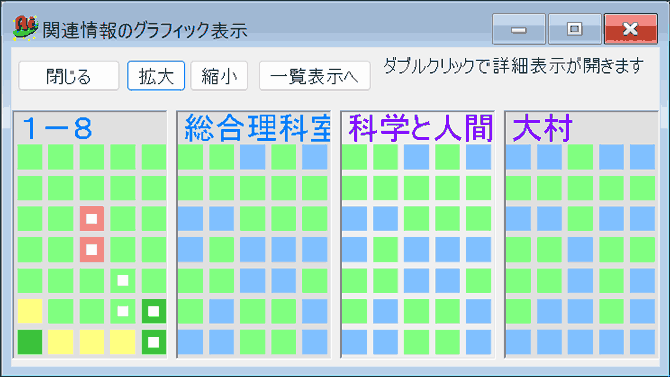Zoom in with the 拡大 button

coord(156,76)
